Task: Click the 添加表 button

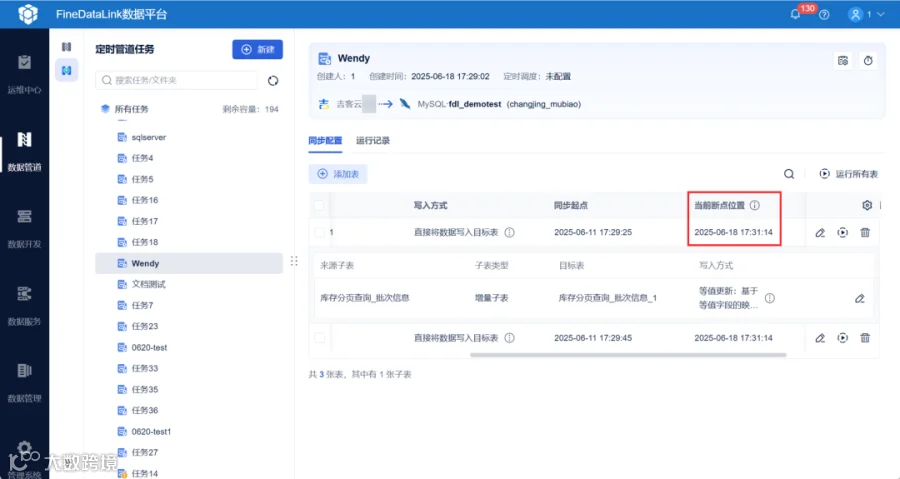Action: 338,174
